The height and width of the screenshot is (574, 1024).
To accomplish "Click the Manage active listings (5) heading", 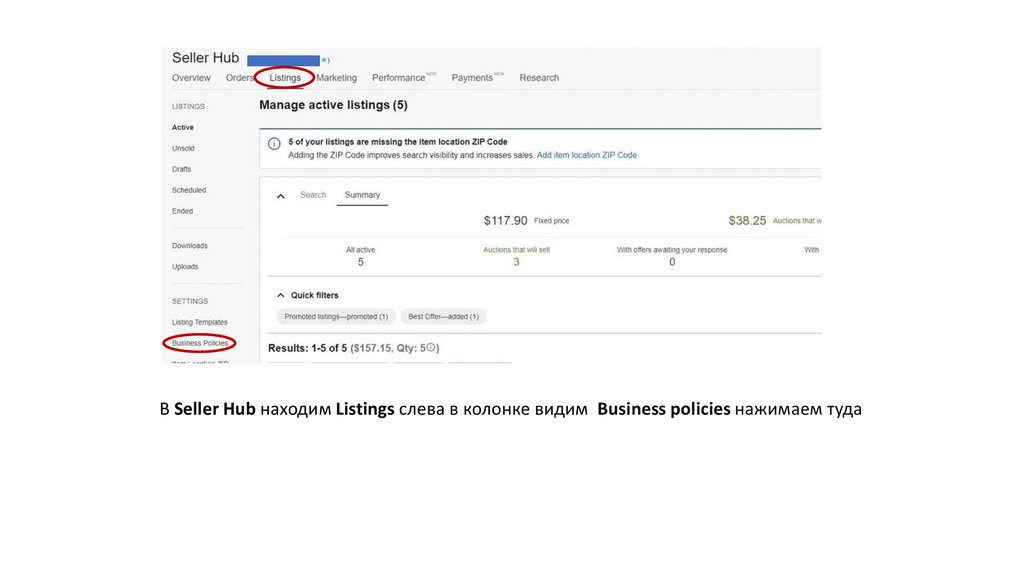I will (333, 105).
